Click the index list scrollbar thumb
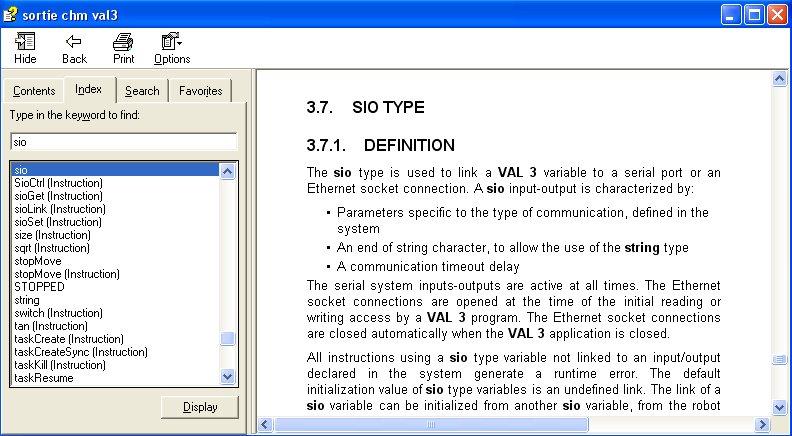Viewport: 792px width, 436px height. 227,338
